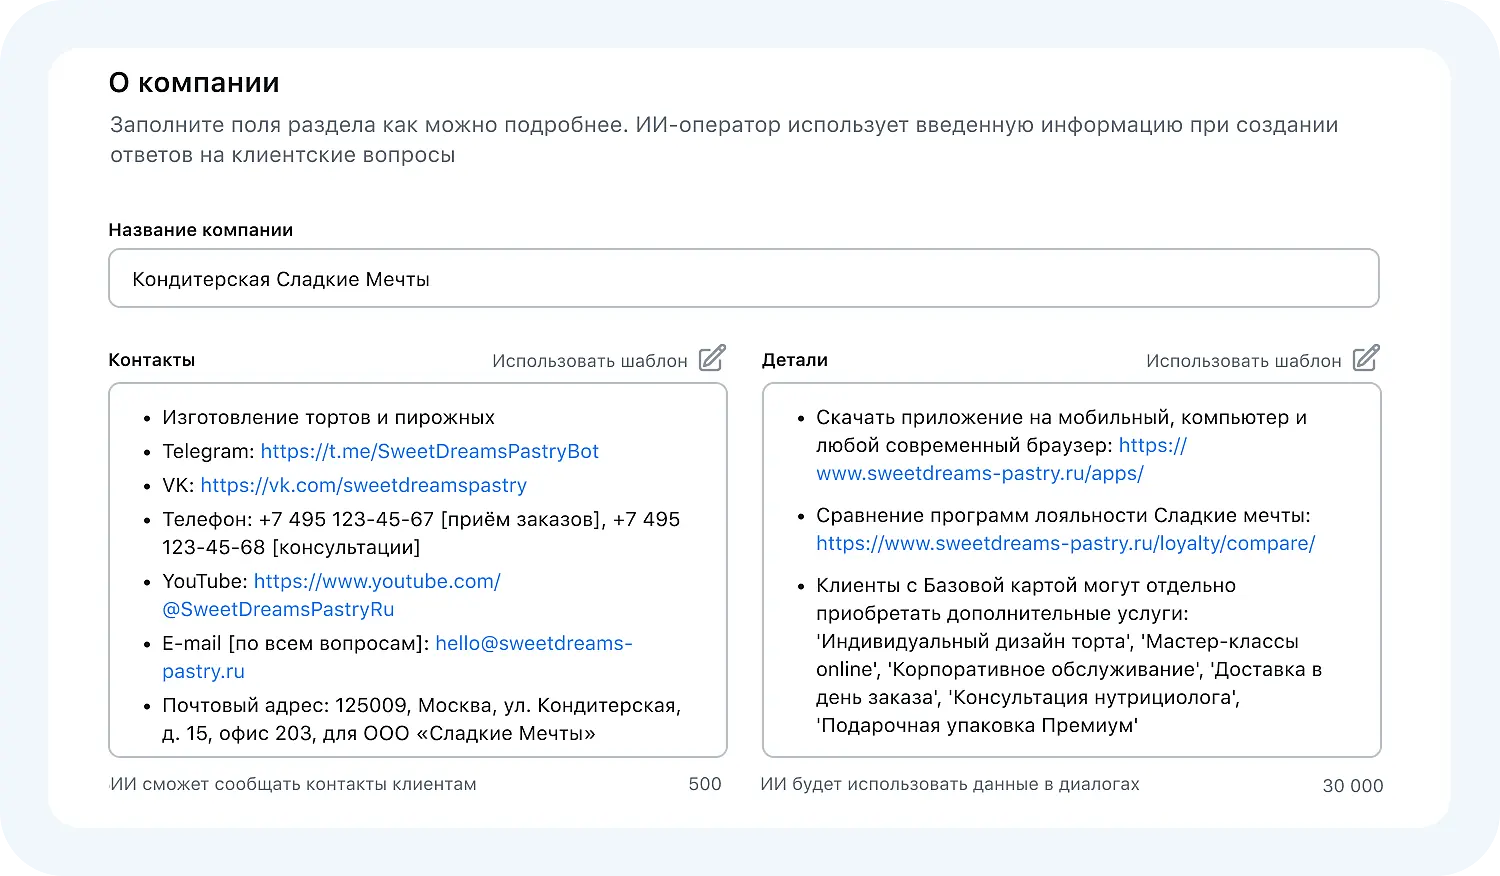Select the company name Кондитерская Сладкие Мечты
This screenshot has width=1500, height=876.
tap(279, 279)
